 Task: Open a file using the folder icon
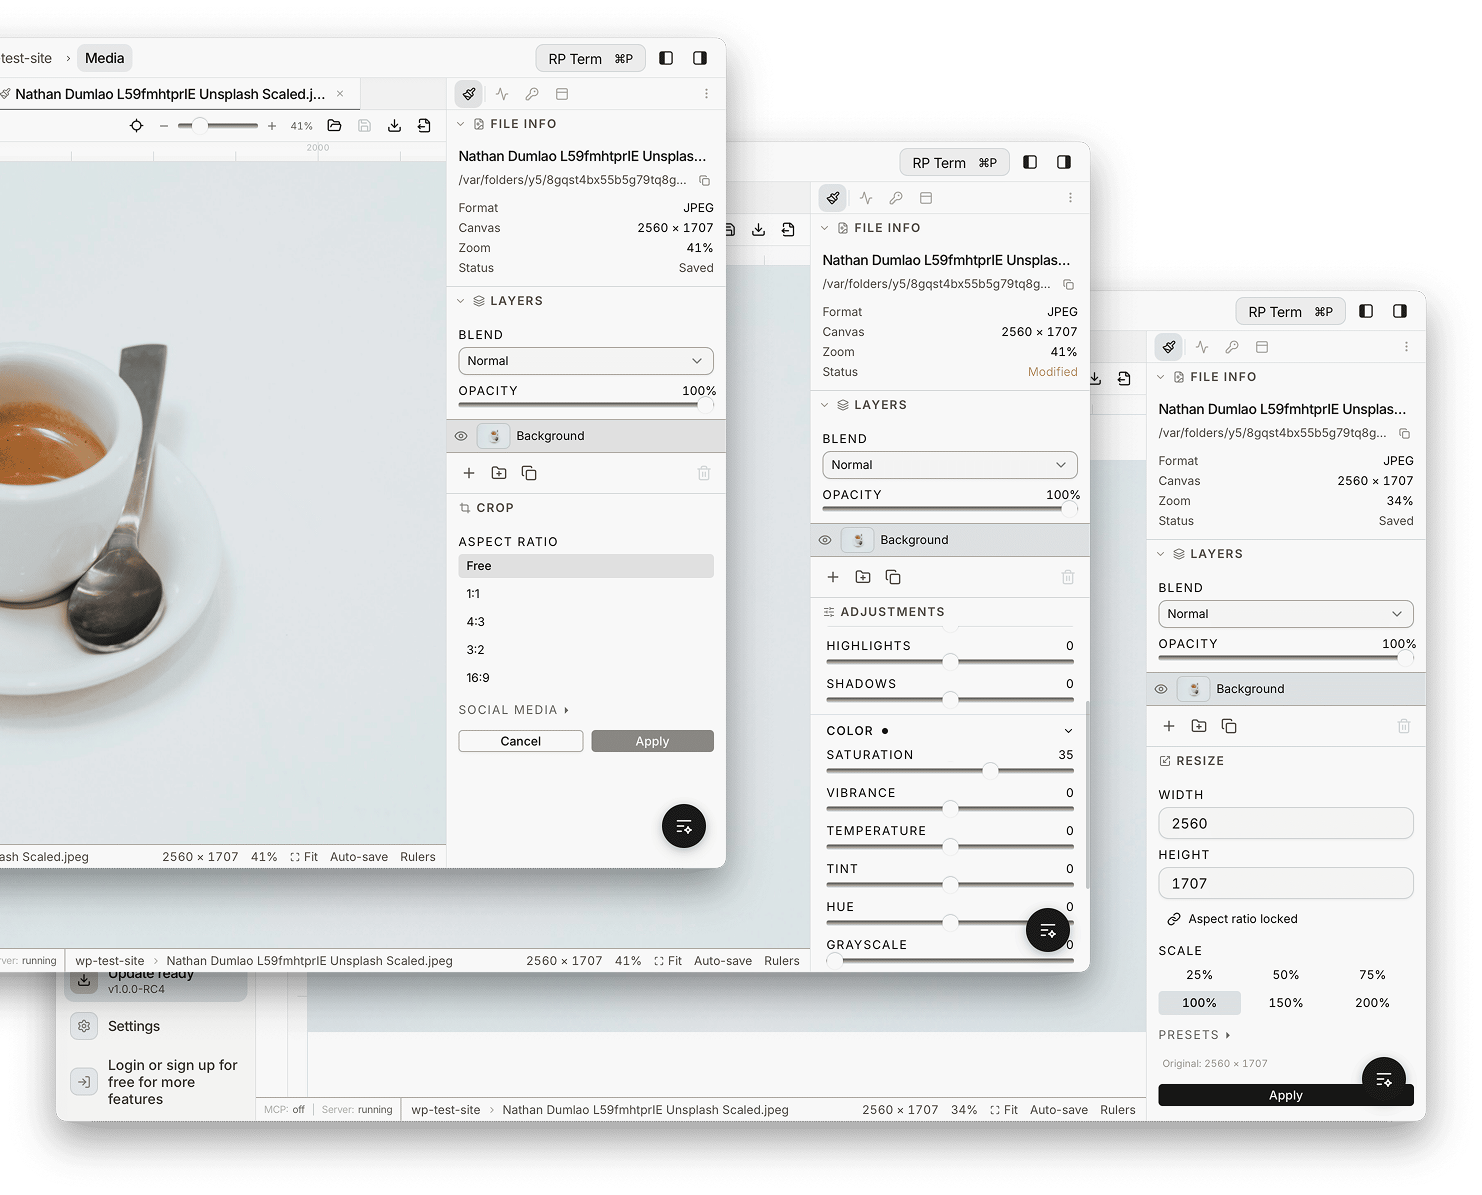coord(334,125)
